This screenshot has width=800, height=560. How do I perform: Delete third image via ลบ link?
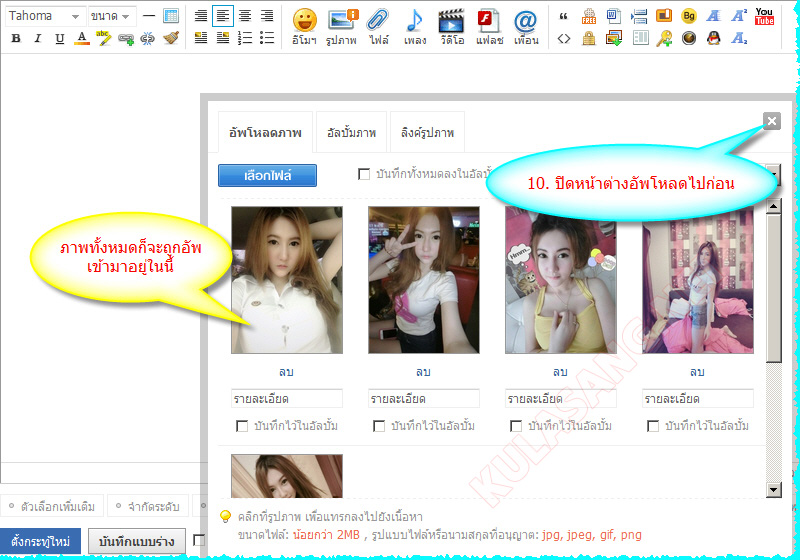[560, 372]
